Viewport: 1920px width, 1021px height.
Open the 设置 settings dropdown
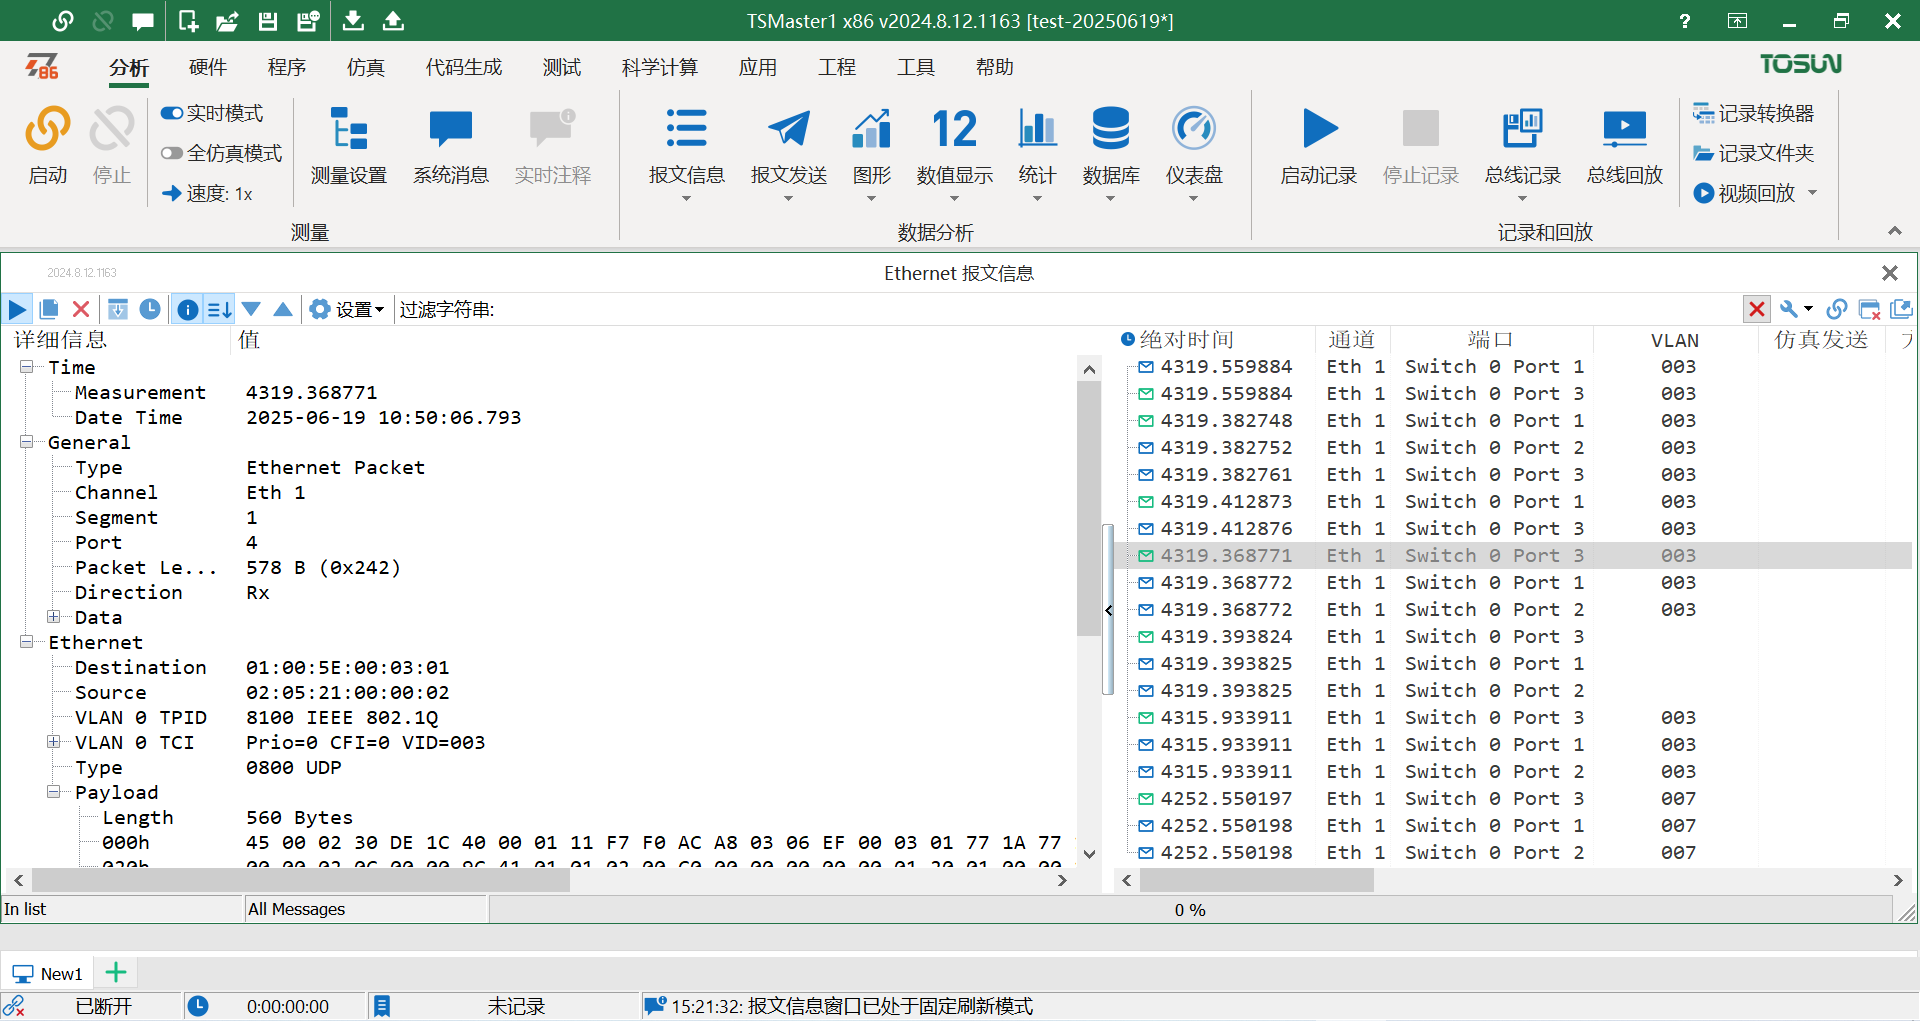347,309
